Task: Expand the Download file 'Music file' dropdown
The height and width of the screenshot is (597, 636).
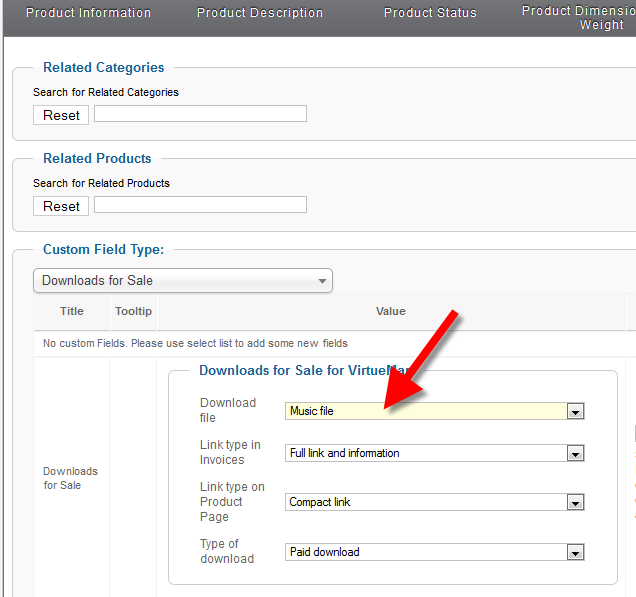Action: 434,411
